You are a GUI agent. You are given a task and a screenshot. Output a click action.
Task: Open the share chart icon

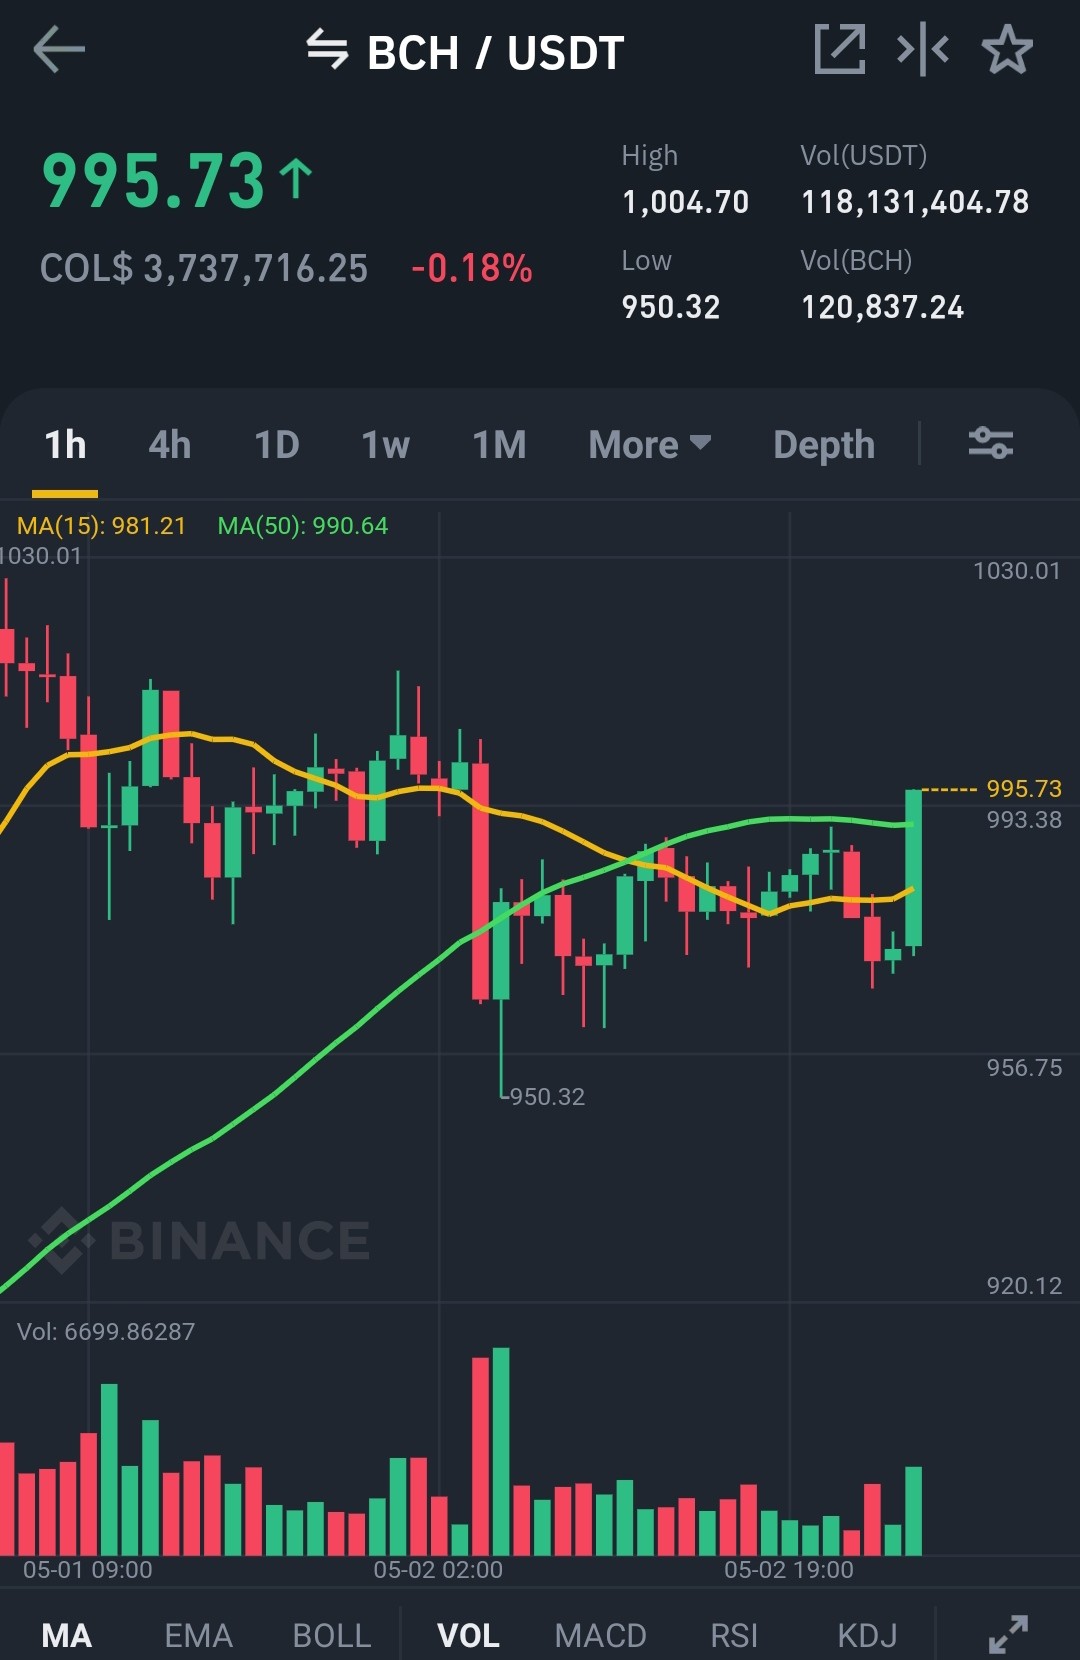coord(840,49)
